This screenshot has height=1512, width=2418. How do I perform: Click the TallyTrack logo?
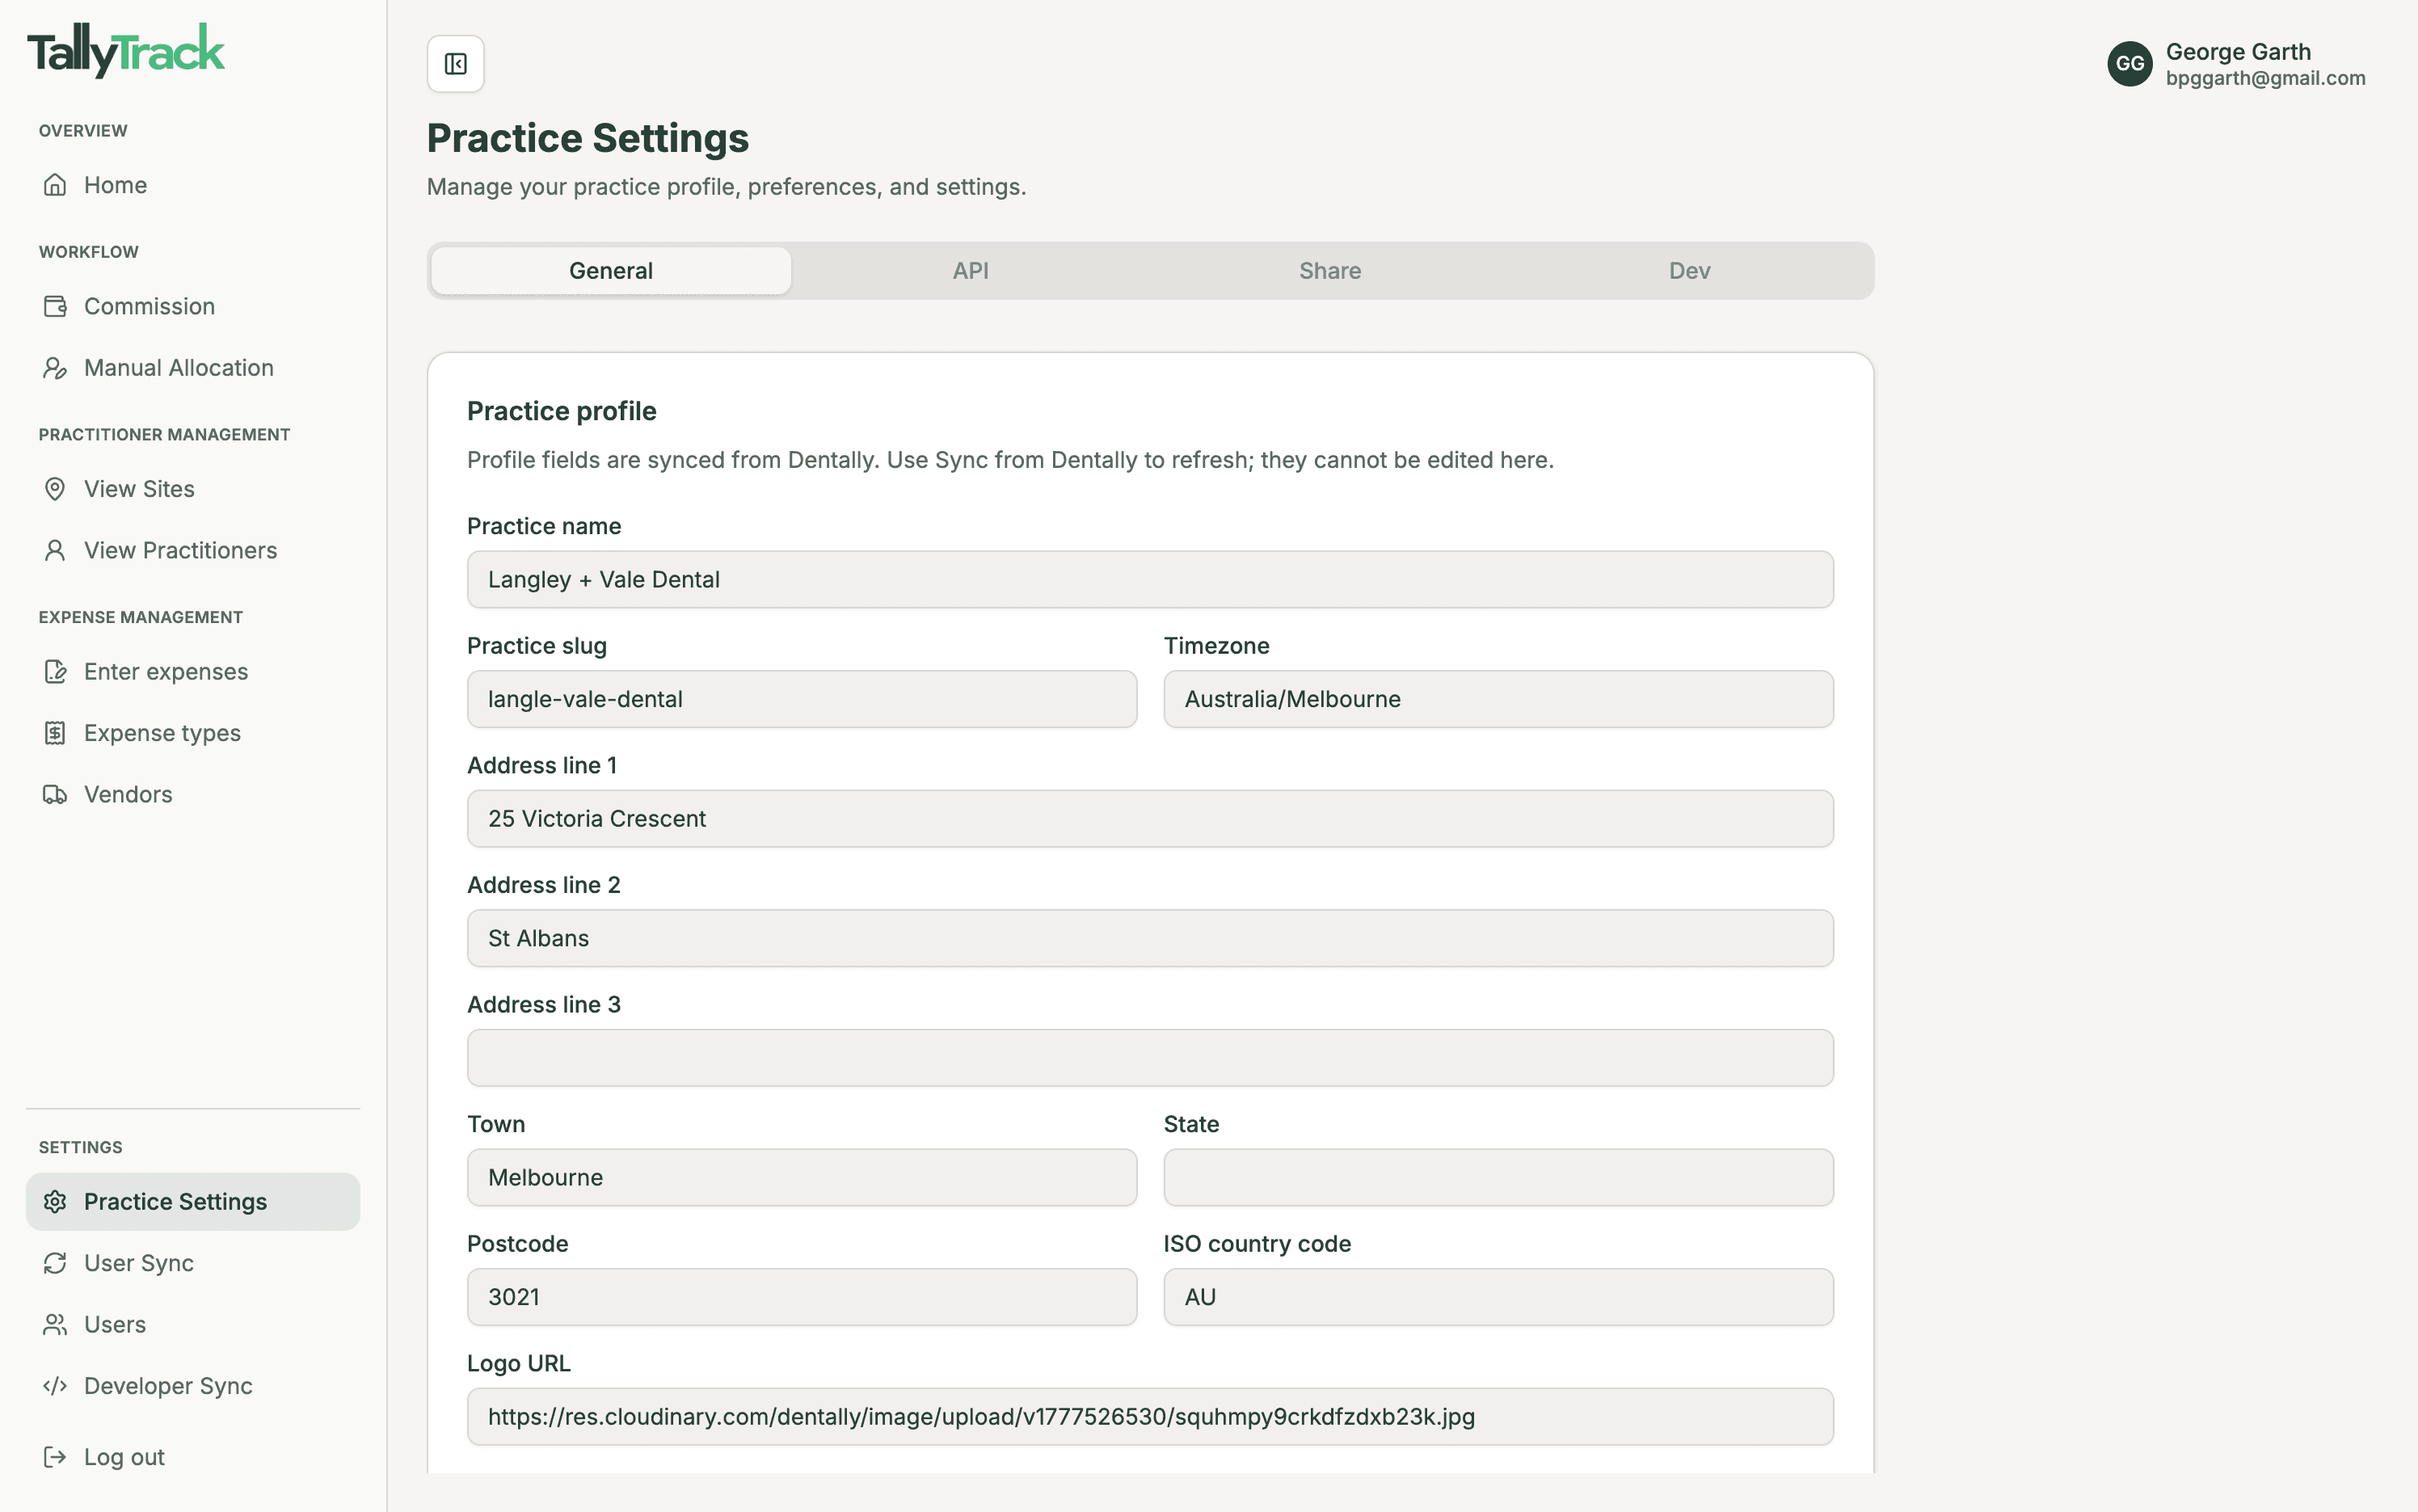pos(126,50)
